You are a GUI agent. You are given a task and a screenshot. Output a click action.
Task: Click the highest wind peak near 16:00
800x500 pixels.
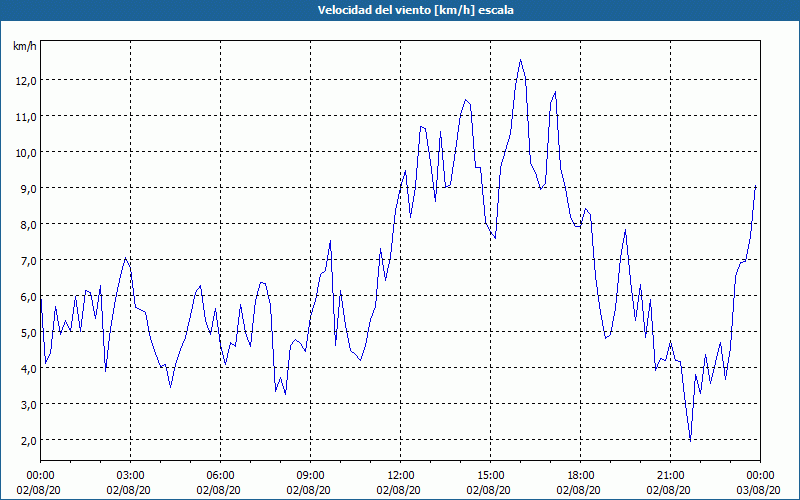tap(520, 60)
